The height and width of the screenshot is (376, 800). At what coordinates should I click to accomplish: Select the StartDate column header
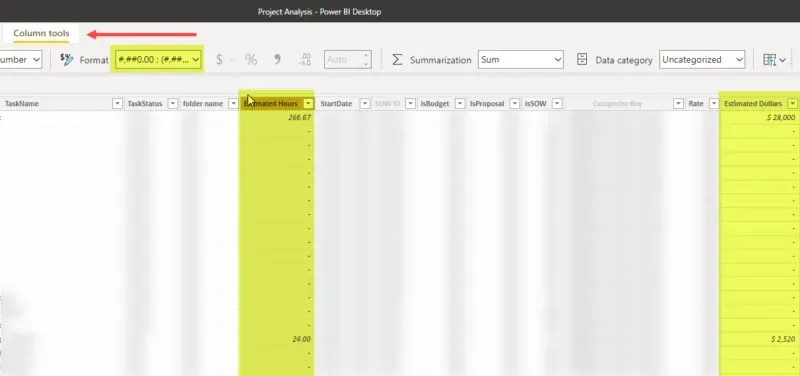tap(336, 104)
